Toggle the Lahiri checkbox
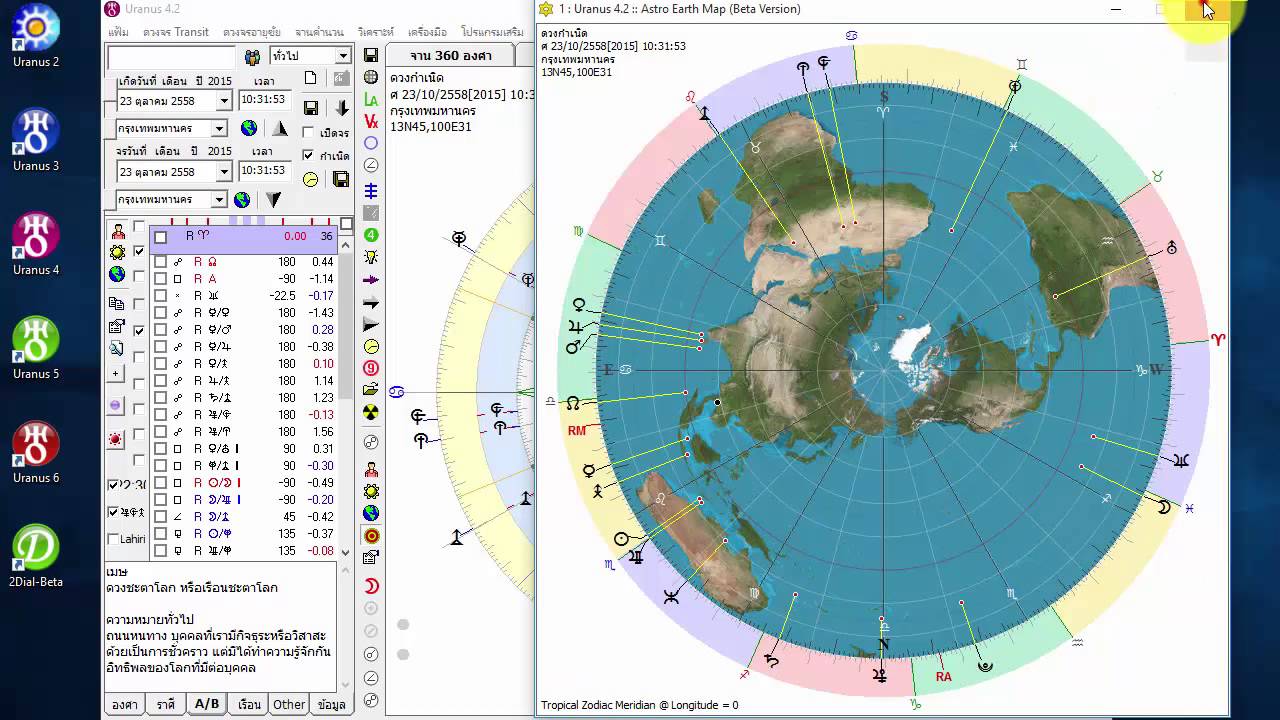Image resolution: width=1280 pixels, height=720 pixels. pos(113,539)
